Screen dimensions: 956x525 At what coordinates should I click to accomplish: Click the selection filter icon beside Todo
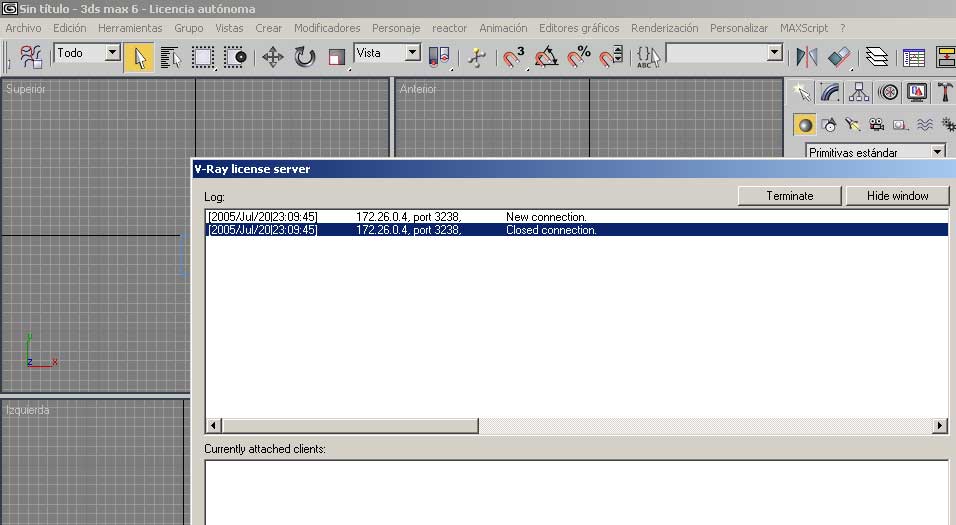coord(31,58)
